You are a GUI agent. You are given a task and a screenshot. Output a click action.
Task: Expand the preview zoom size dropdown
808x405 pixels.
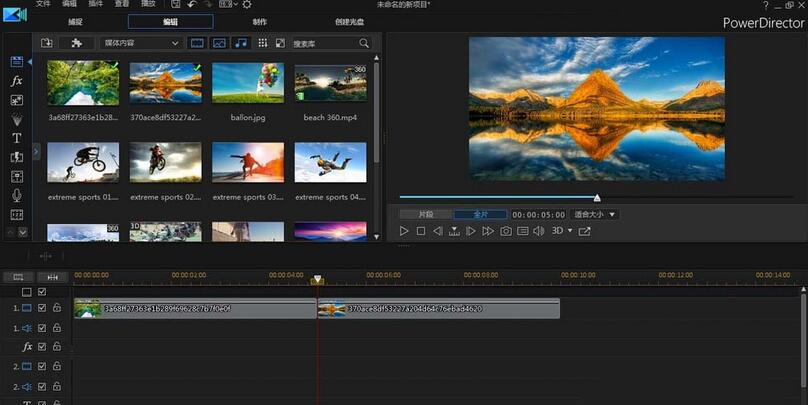[x=595, y=214]
